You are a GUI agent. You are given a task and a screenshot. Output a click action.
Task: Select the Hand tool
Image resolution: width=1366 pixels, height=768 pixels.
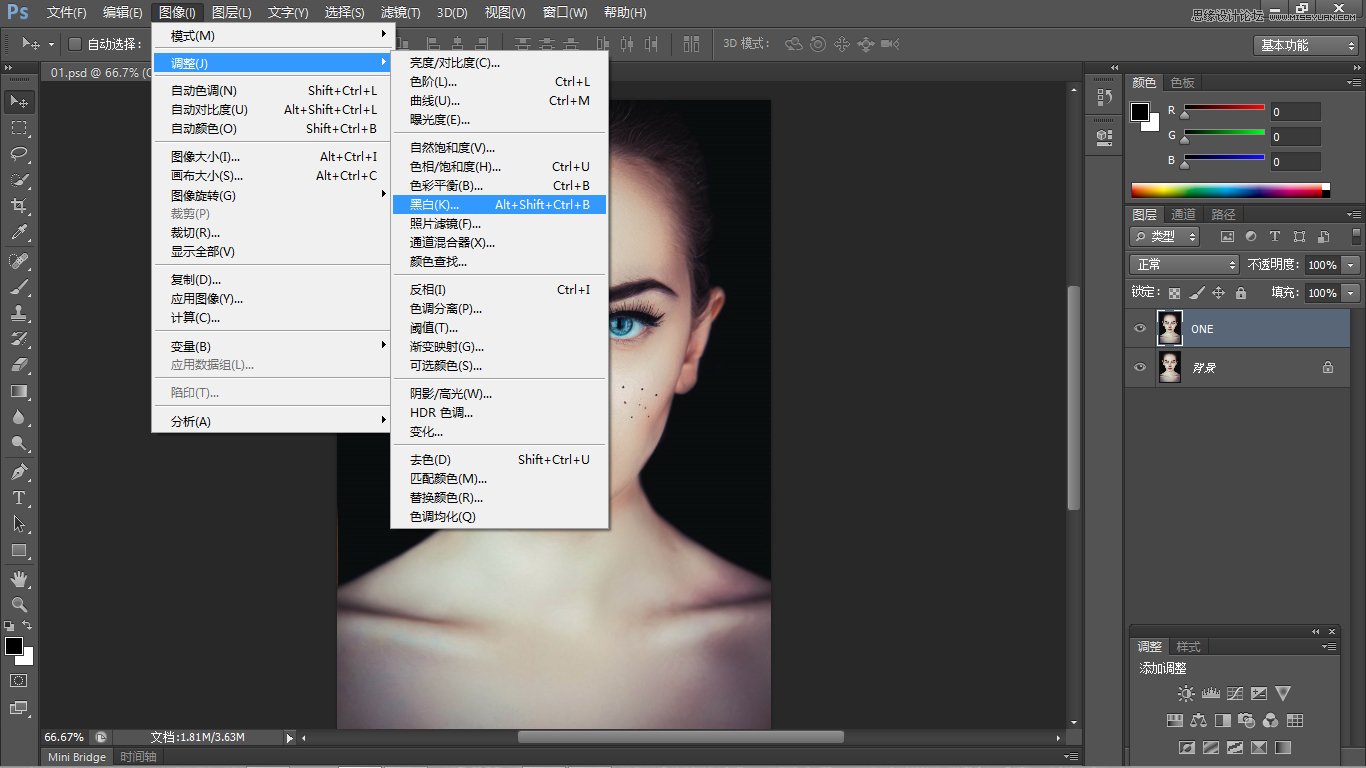[x=19, y=578]
